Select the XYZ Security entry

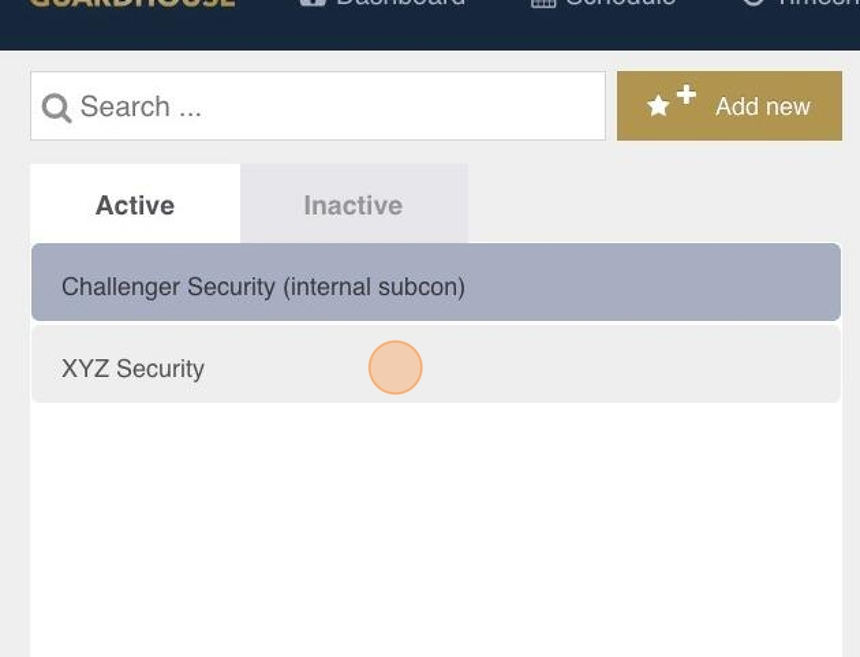tap(436, 364)
